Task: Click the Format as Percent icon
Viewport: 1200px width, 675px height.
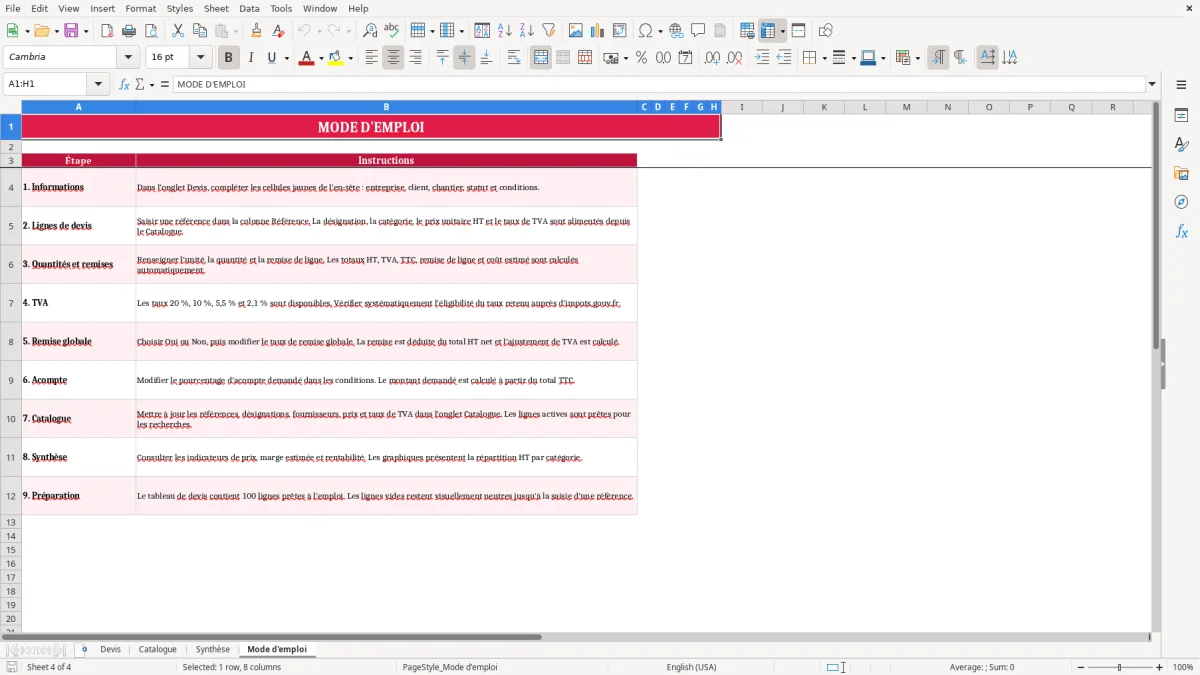Action: 641,58
